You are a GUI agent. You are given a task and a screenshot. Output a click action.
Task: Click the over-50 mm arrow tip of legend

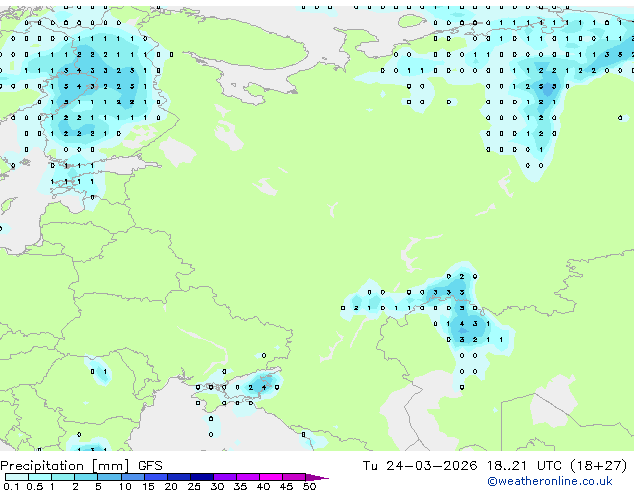(317, 477)
